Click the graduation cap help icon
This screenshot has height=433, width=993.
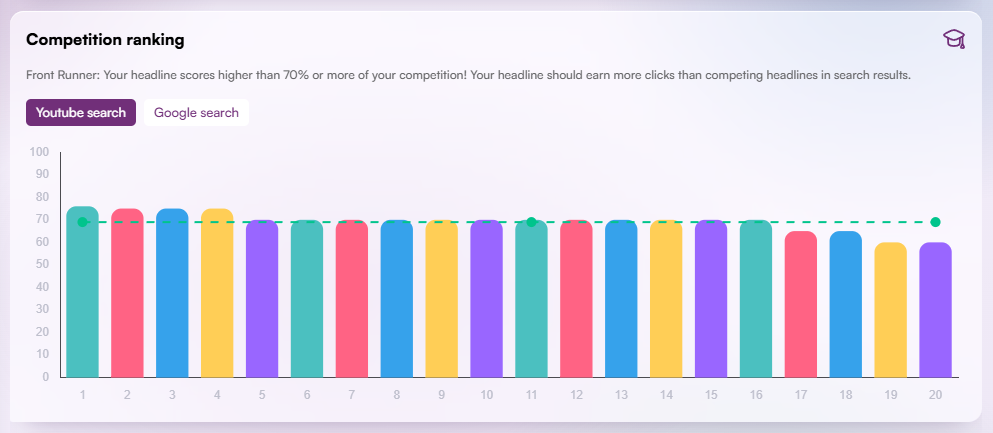(954, 39)
